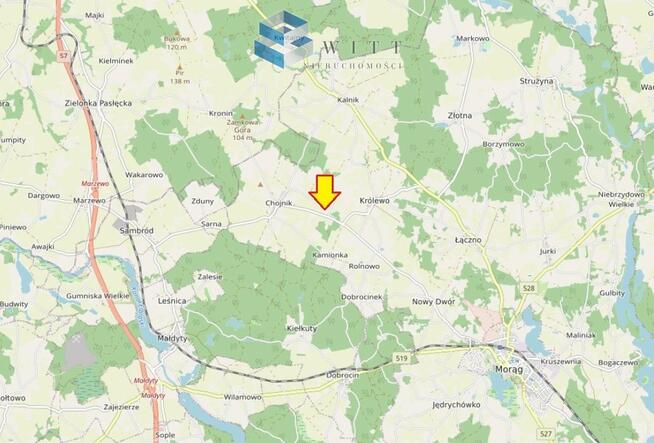Image resolution: width=654 pixels, height=443 pixels.
Task: Click the 519 road number badge
Action: coord(401,358)
